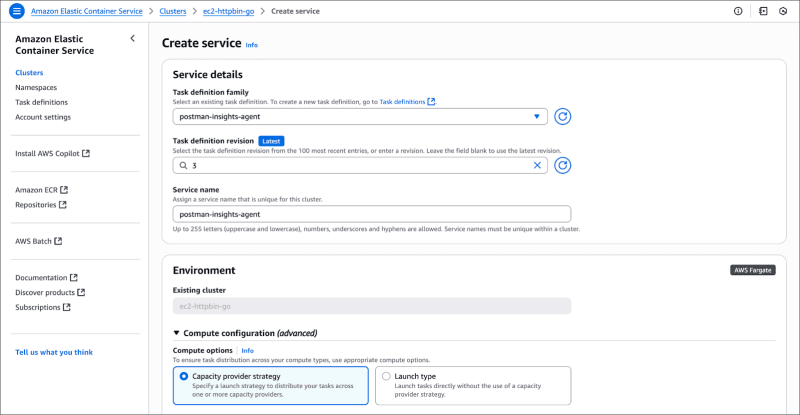The width and height of the screenshot is (800, 415).
Task: Click Info link beside Create service
Action: click(x=252, y=45)
